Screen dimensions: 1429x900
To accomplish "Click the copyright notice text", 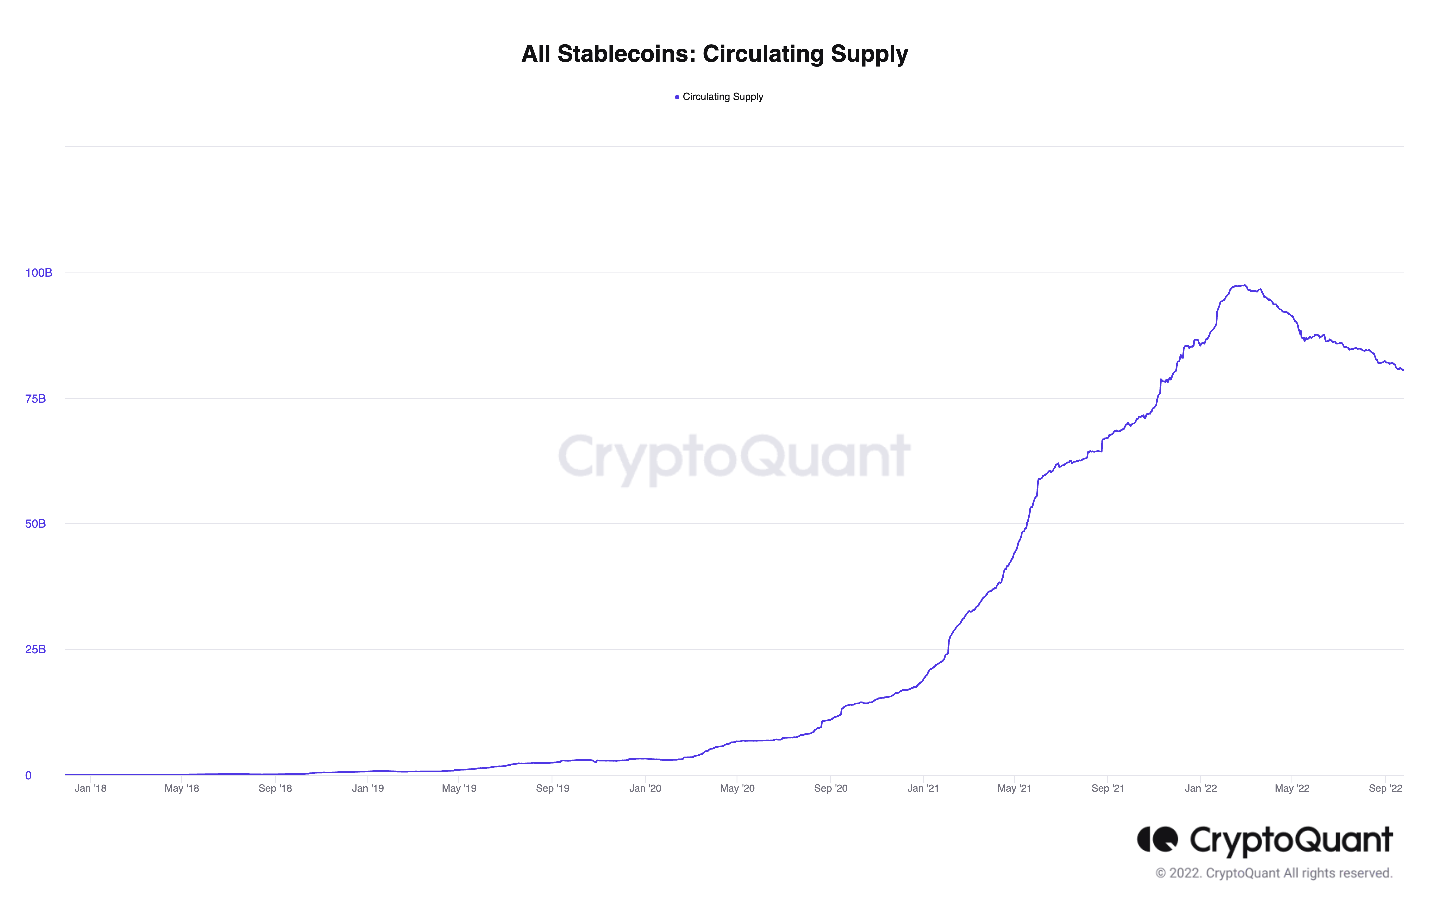I will 1274,873.
